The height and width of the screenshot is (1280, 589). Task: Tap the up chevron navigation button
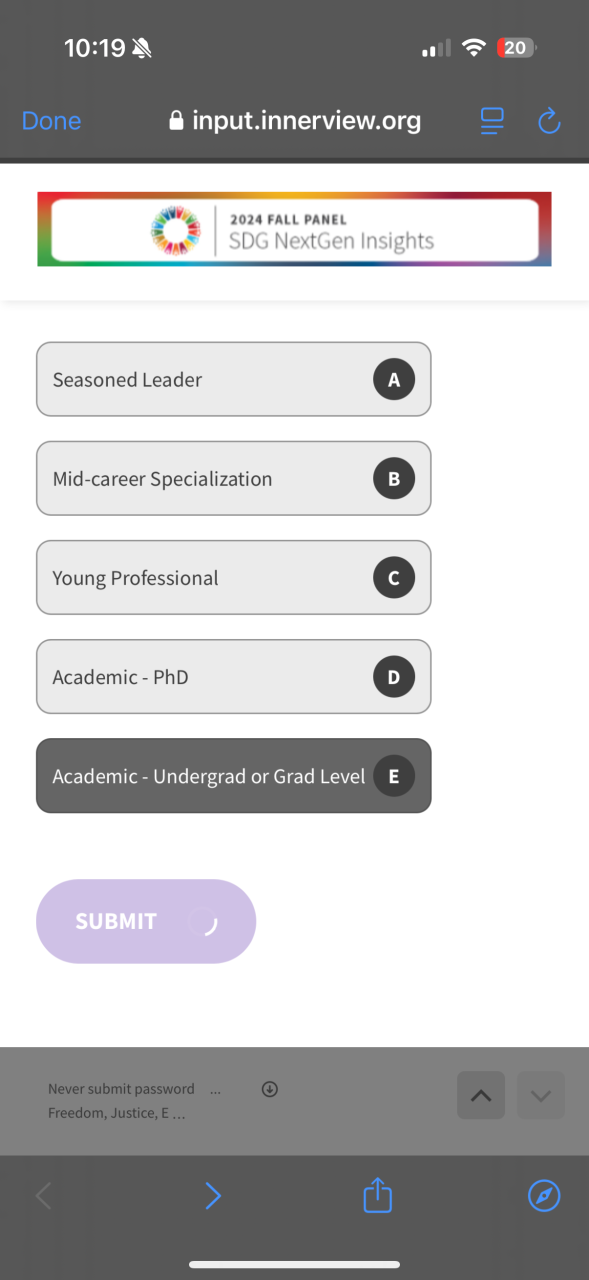tap(481, 1095)
